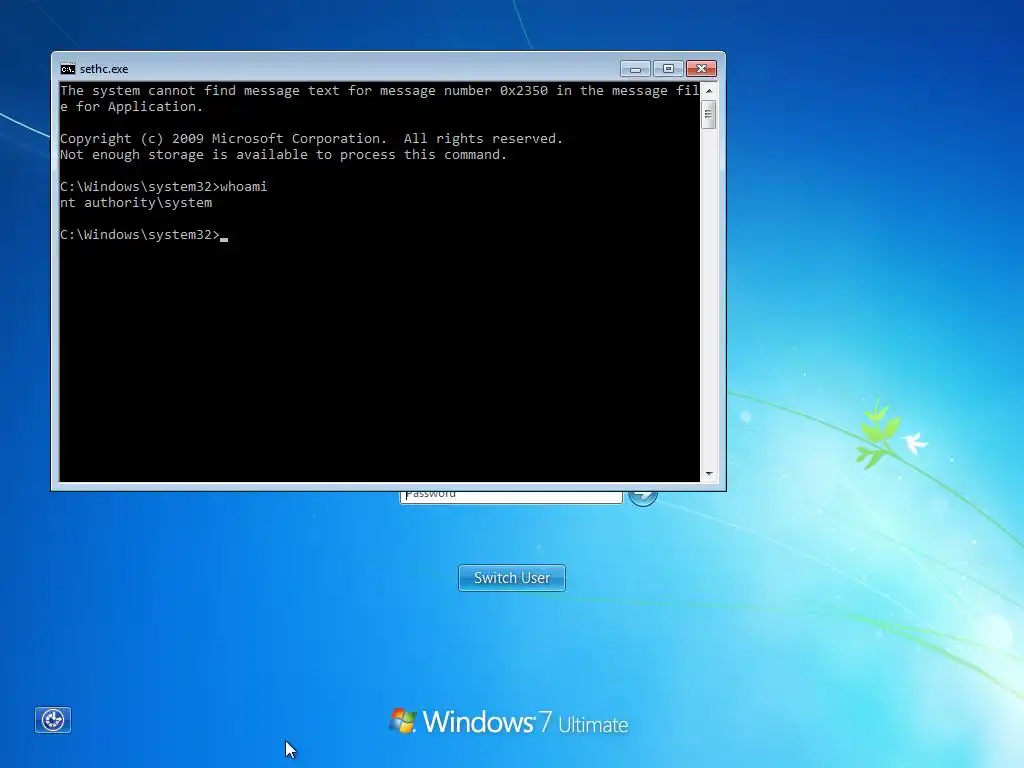The width and height of the screenshot is (1024, 768).
Task: Click the 'nt authority\system' output line
Action: [x=136, y=203]
